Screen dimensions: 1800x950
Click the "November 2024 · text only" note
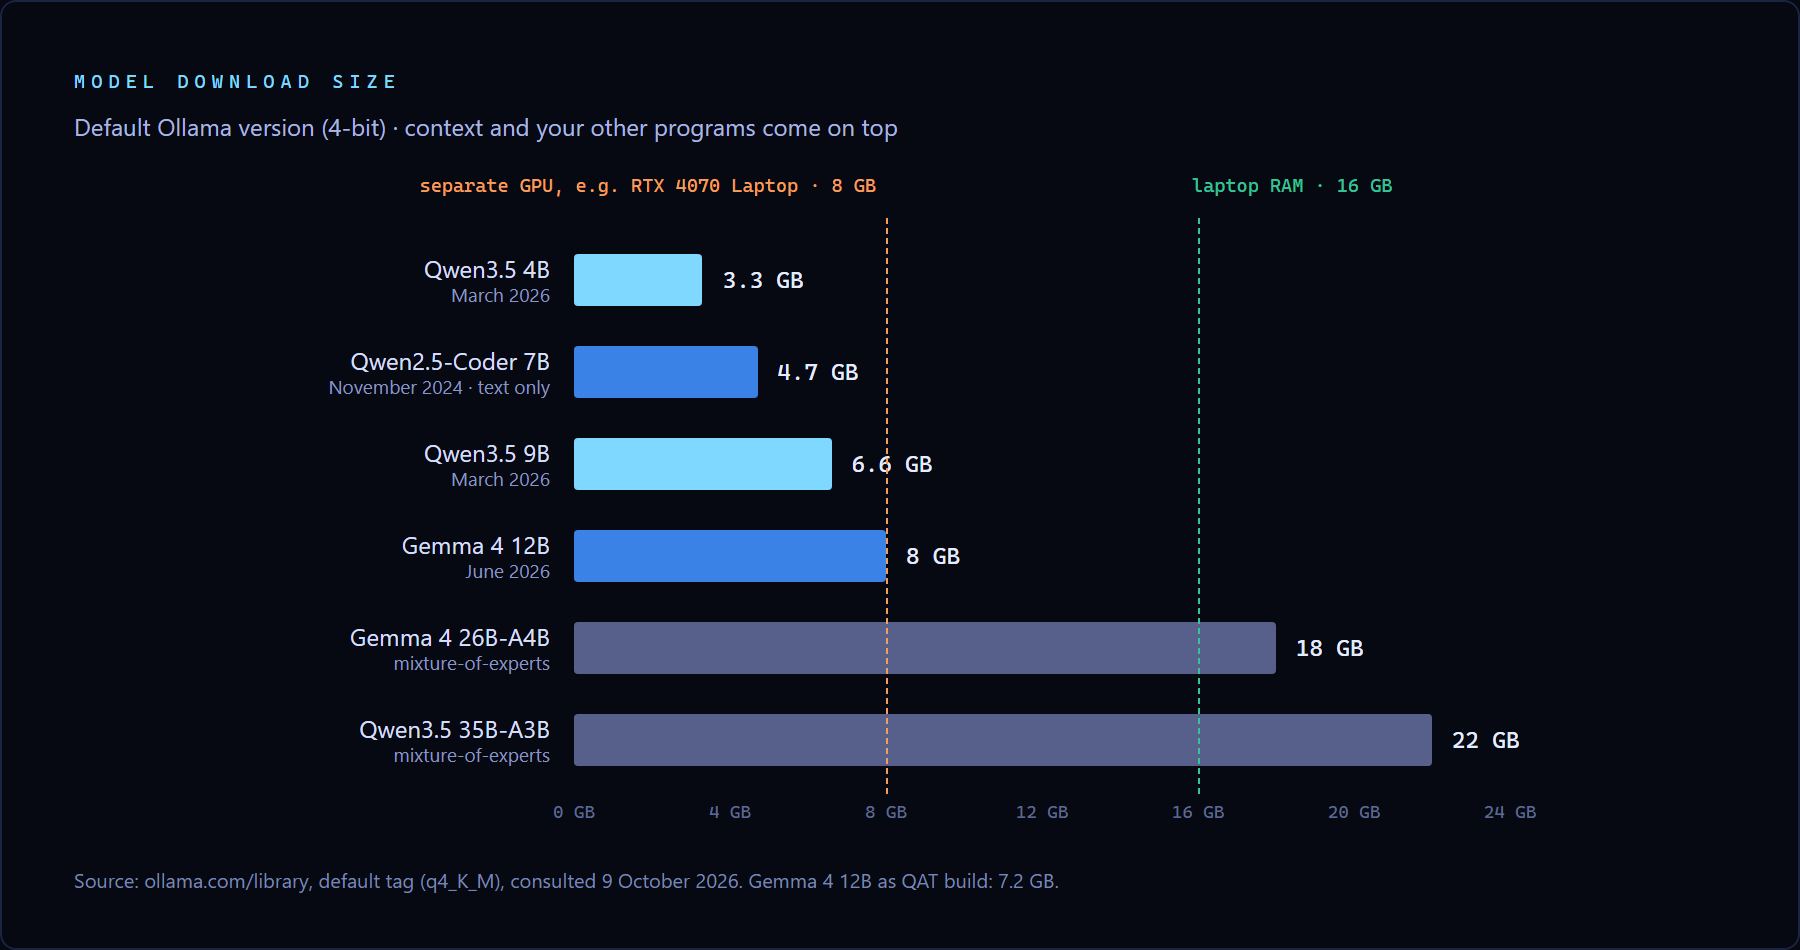(439, 388)
